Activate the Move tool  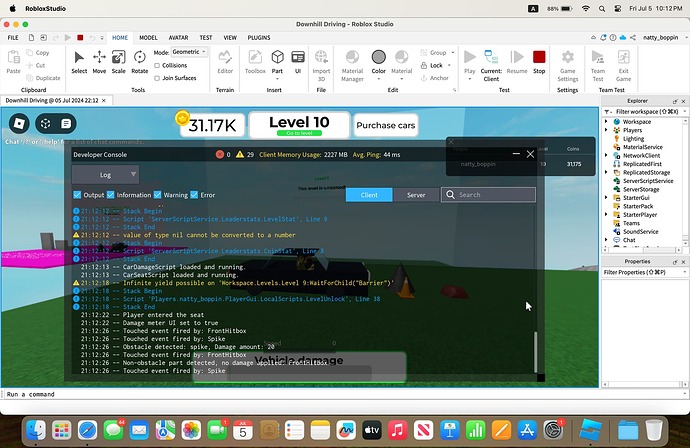(x=99, y=62)
